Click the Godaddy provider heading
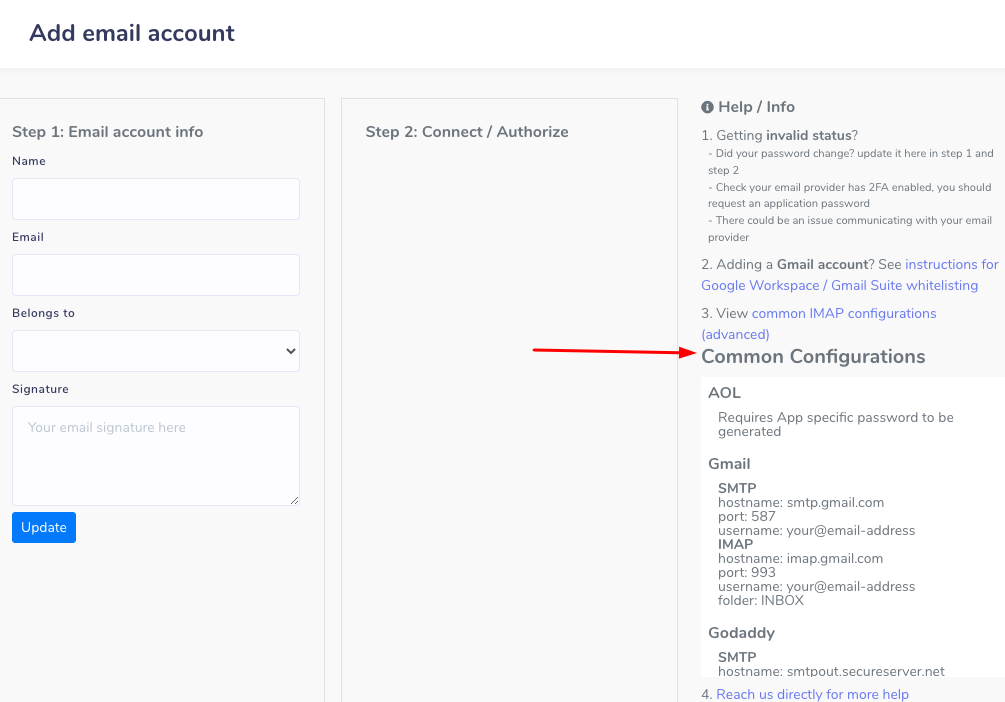Screen dimensions: 1005x702 [741, 633]
